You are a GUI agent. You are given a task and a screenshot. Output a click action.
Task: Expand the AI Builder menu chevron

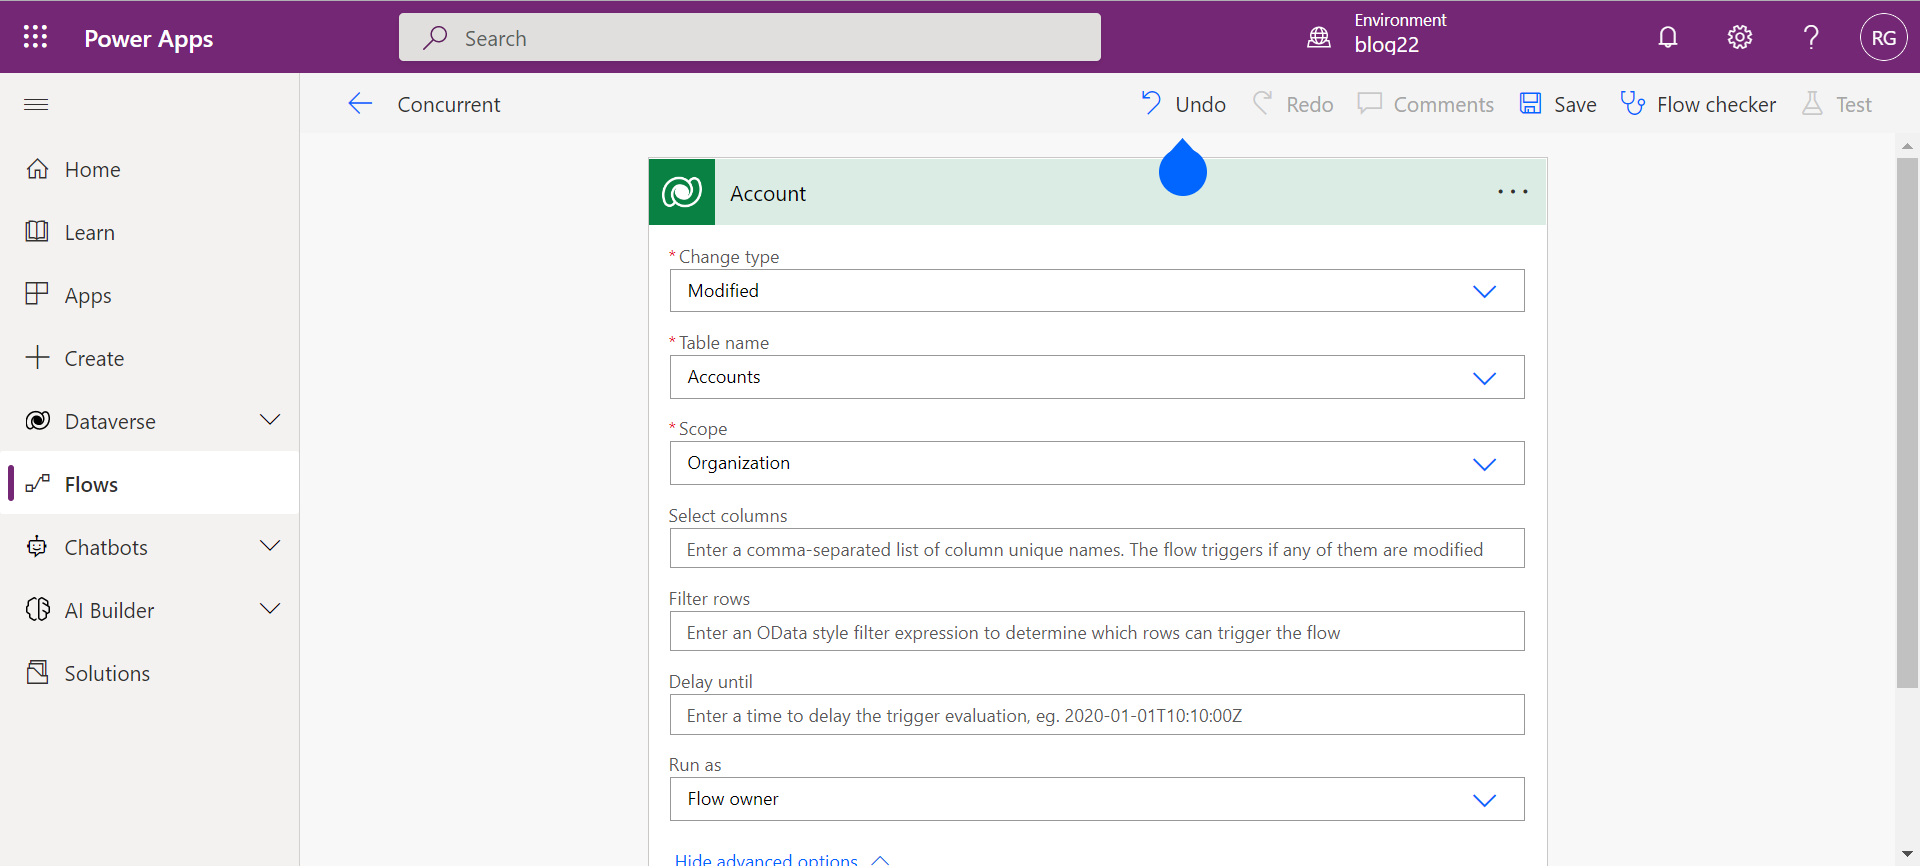[x=270, y=609]
